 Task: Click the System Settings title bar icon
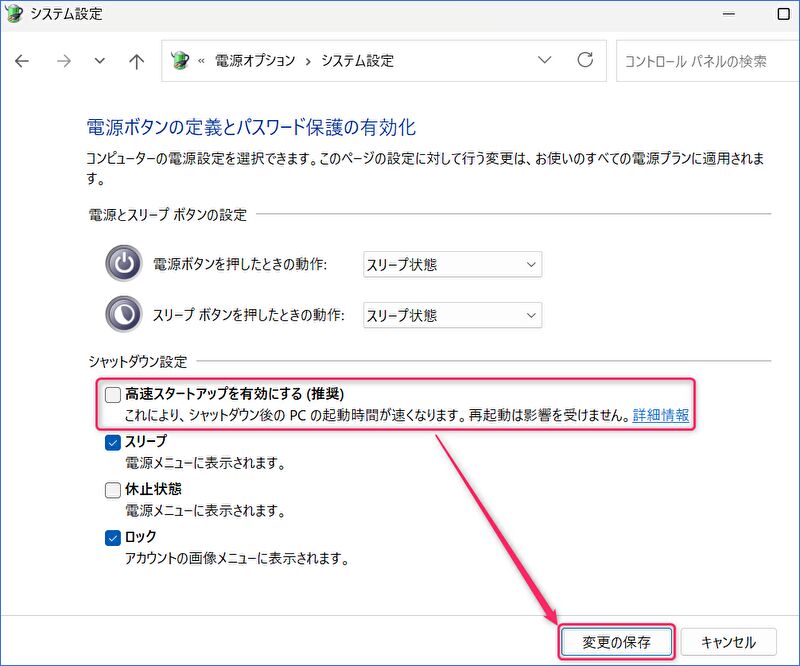pyautogui.click(x=14, y=15)
